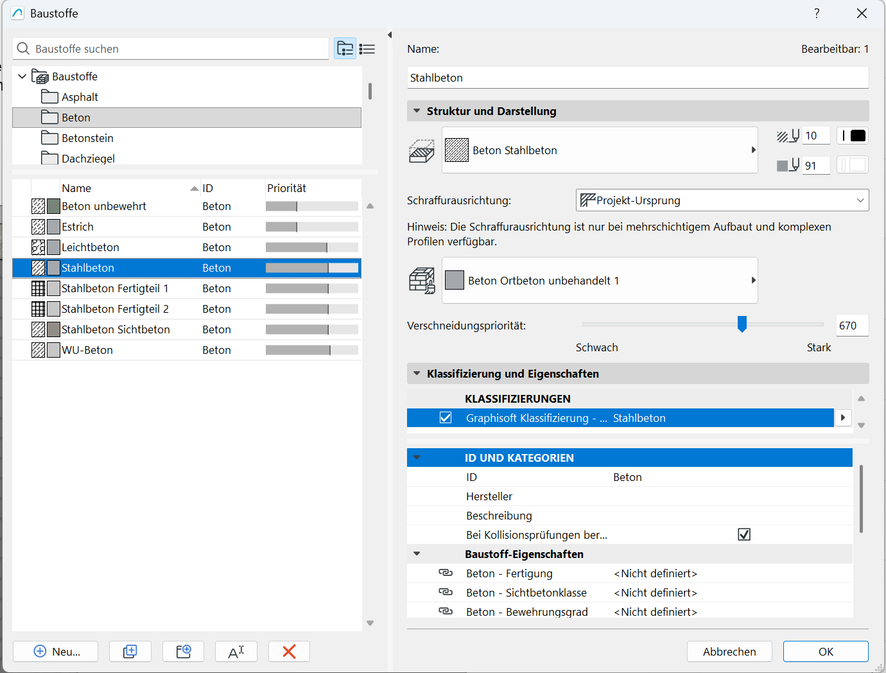This screenshot has height=673, width=886.
Task: Click the priority value field 670
Action: pos(852,325)
